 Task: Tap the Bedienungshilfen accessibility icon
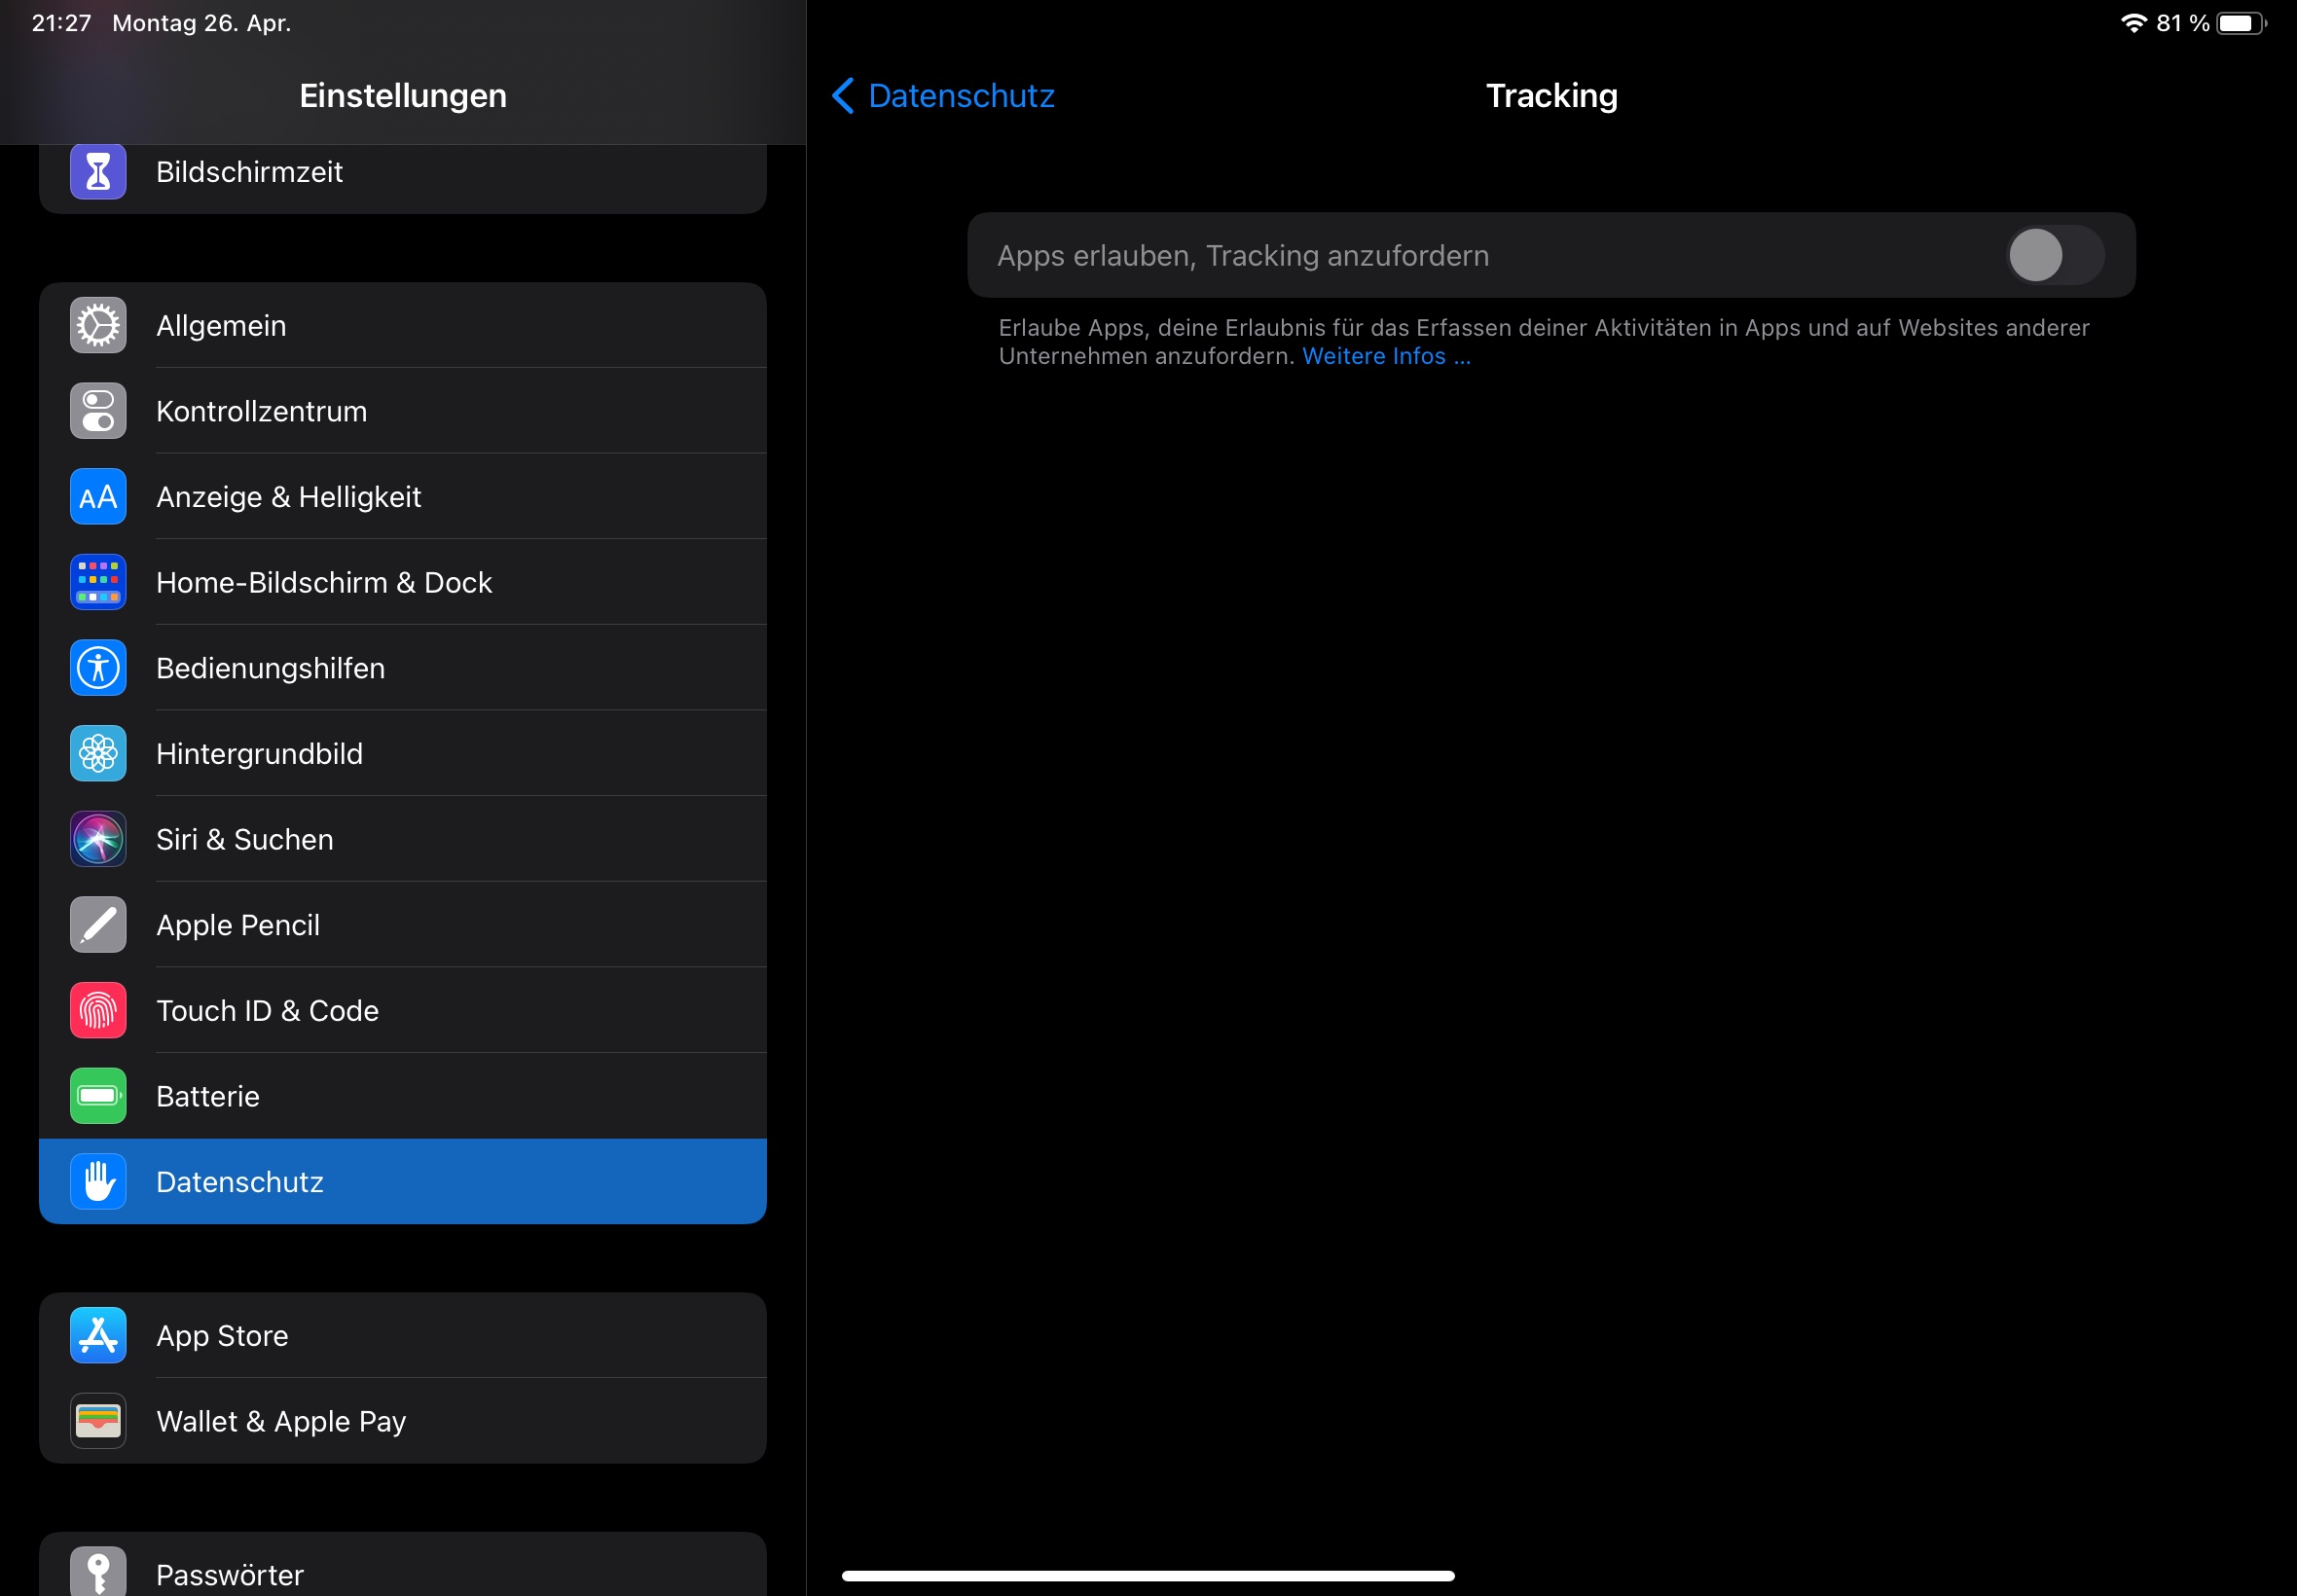tap(98, 668)
